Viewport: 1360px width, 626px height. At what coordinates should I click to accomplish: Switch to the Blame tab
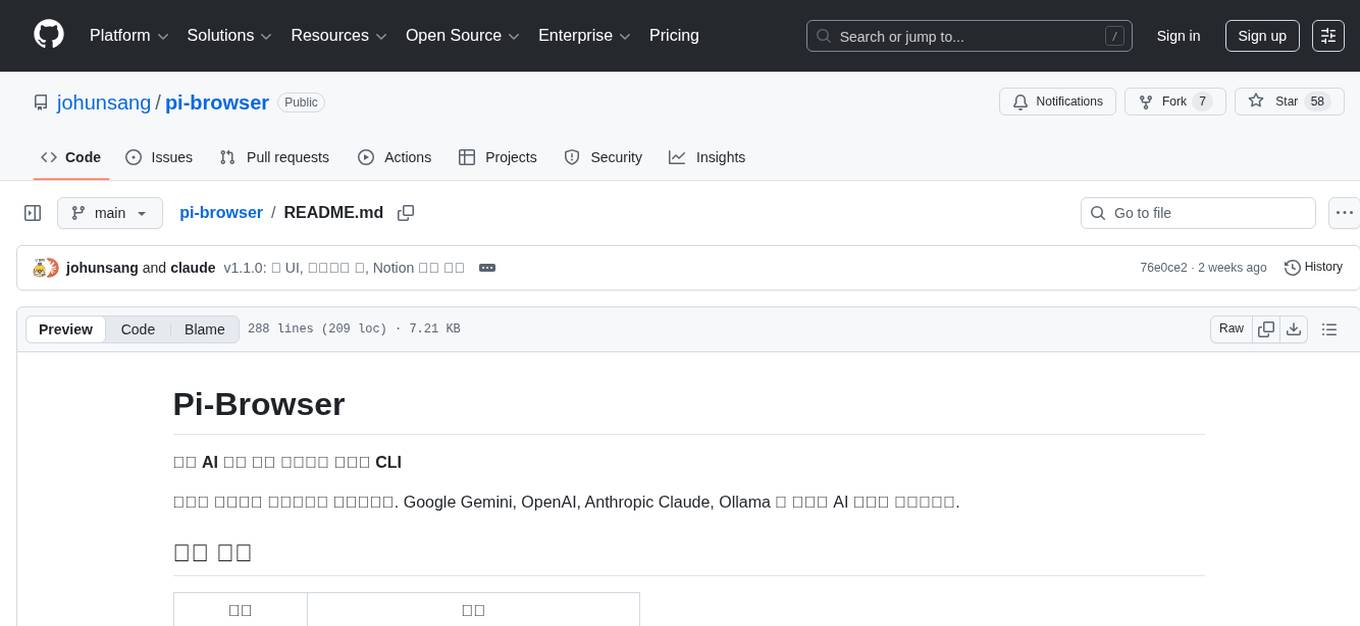coord(204,328)
